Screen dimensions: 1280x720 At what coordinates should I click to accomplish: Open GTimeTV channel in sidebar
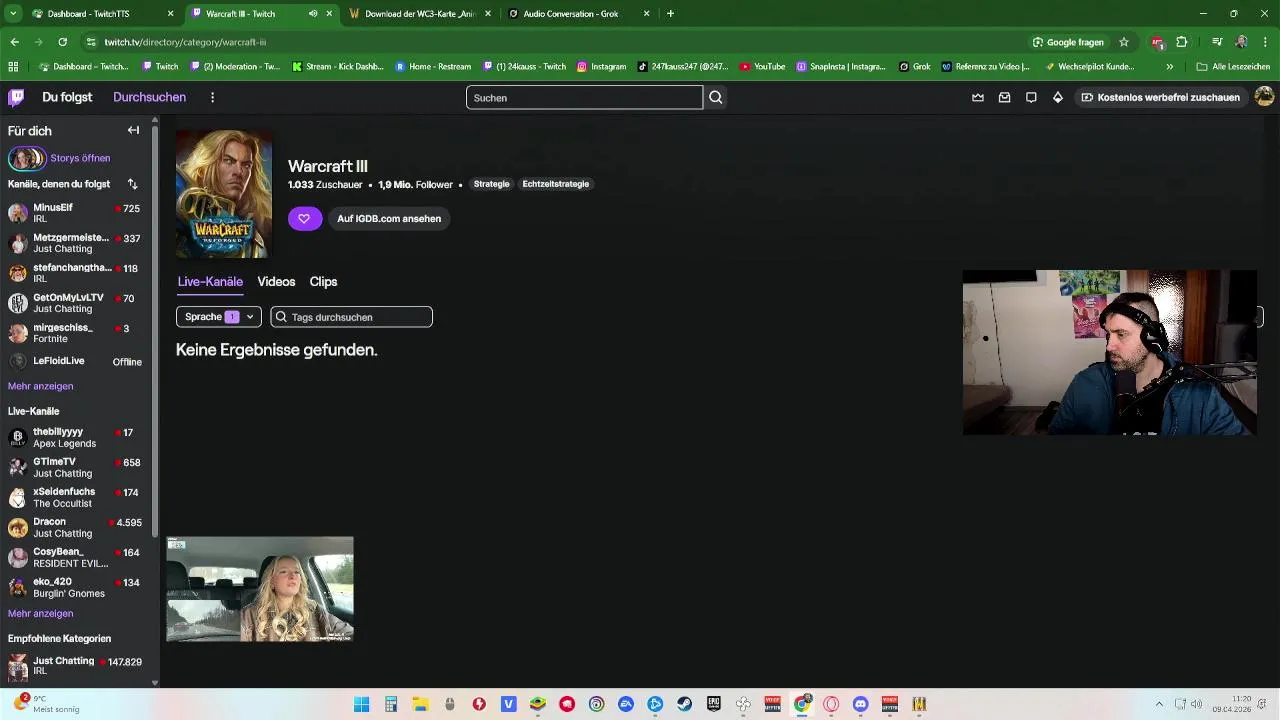75,467
